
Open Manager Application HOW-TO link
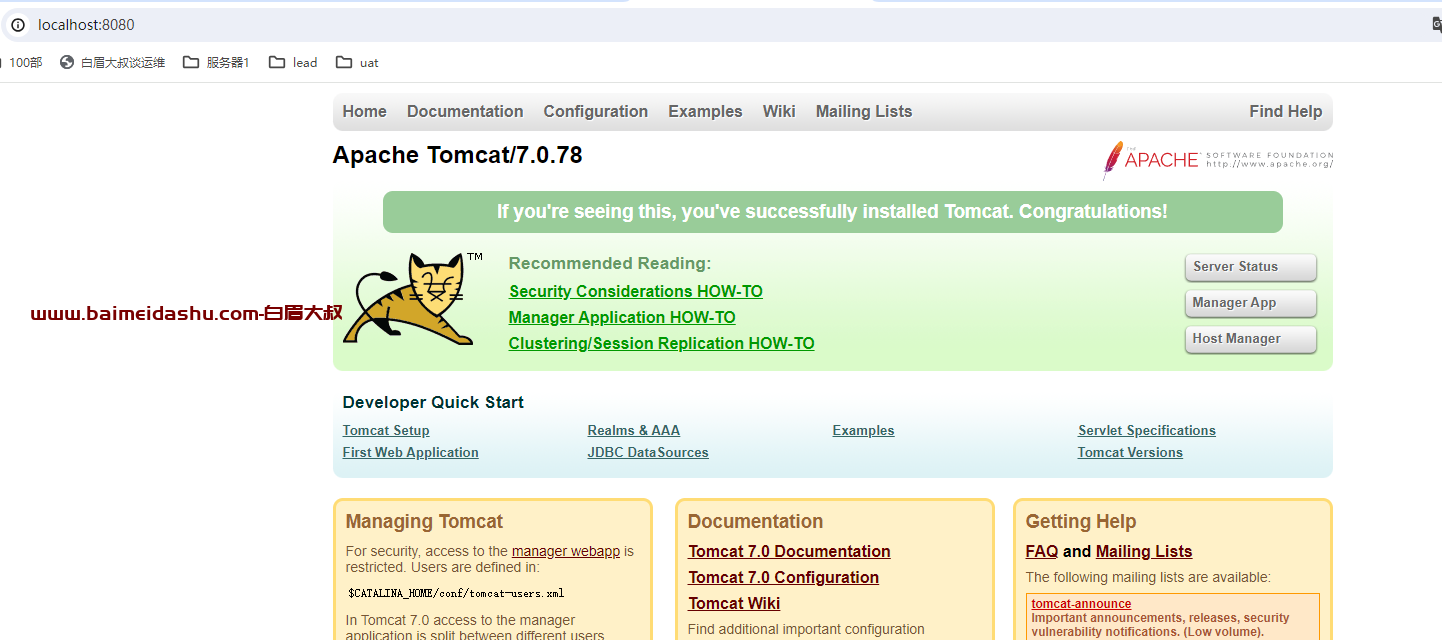click(622, 317)
